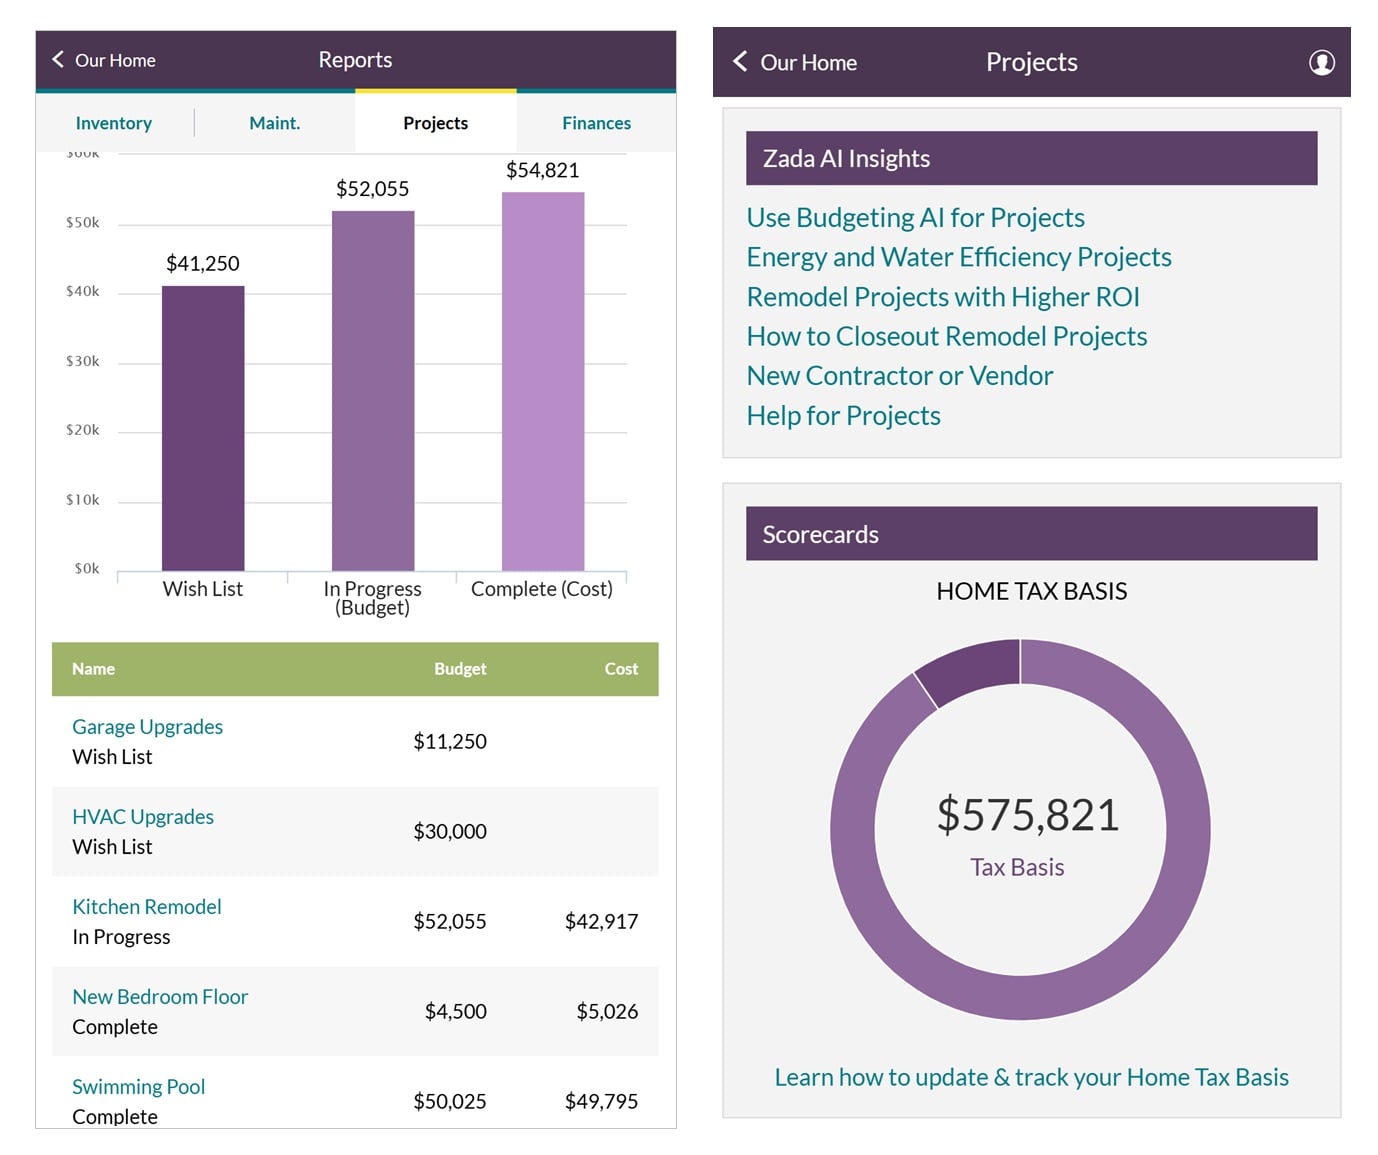Click Learn how to update & track Home Tax Basis

[x=1031, y=1077]
